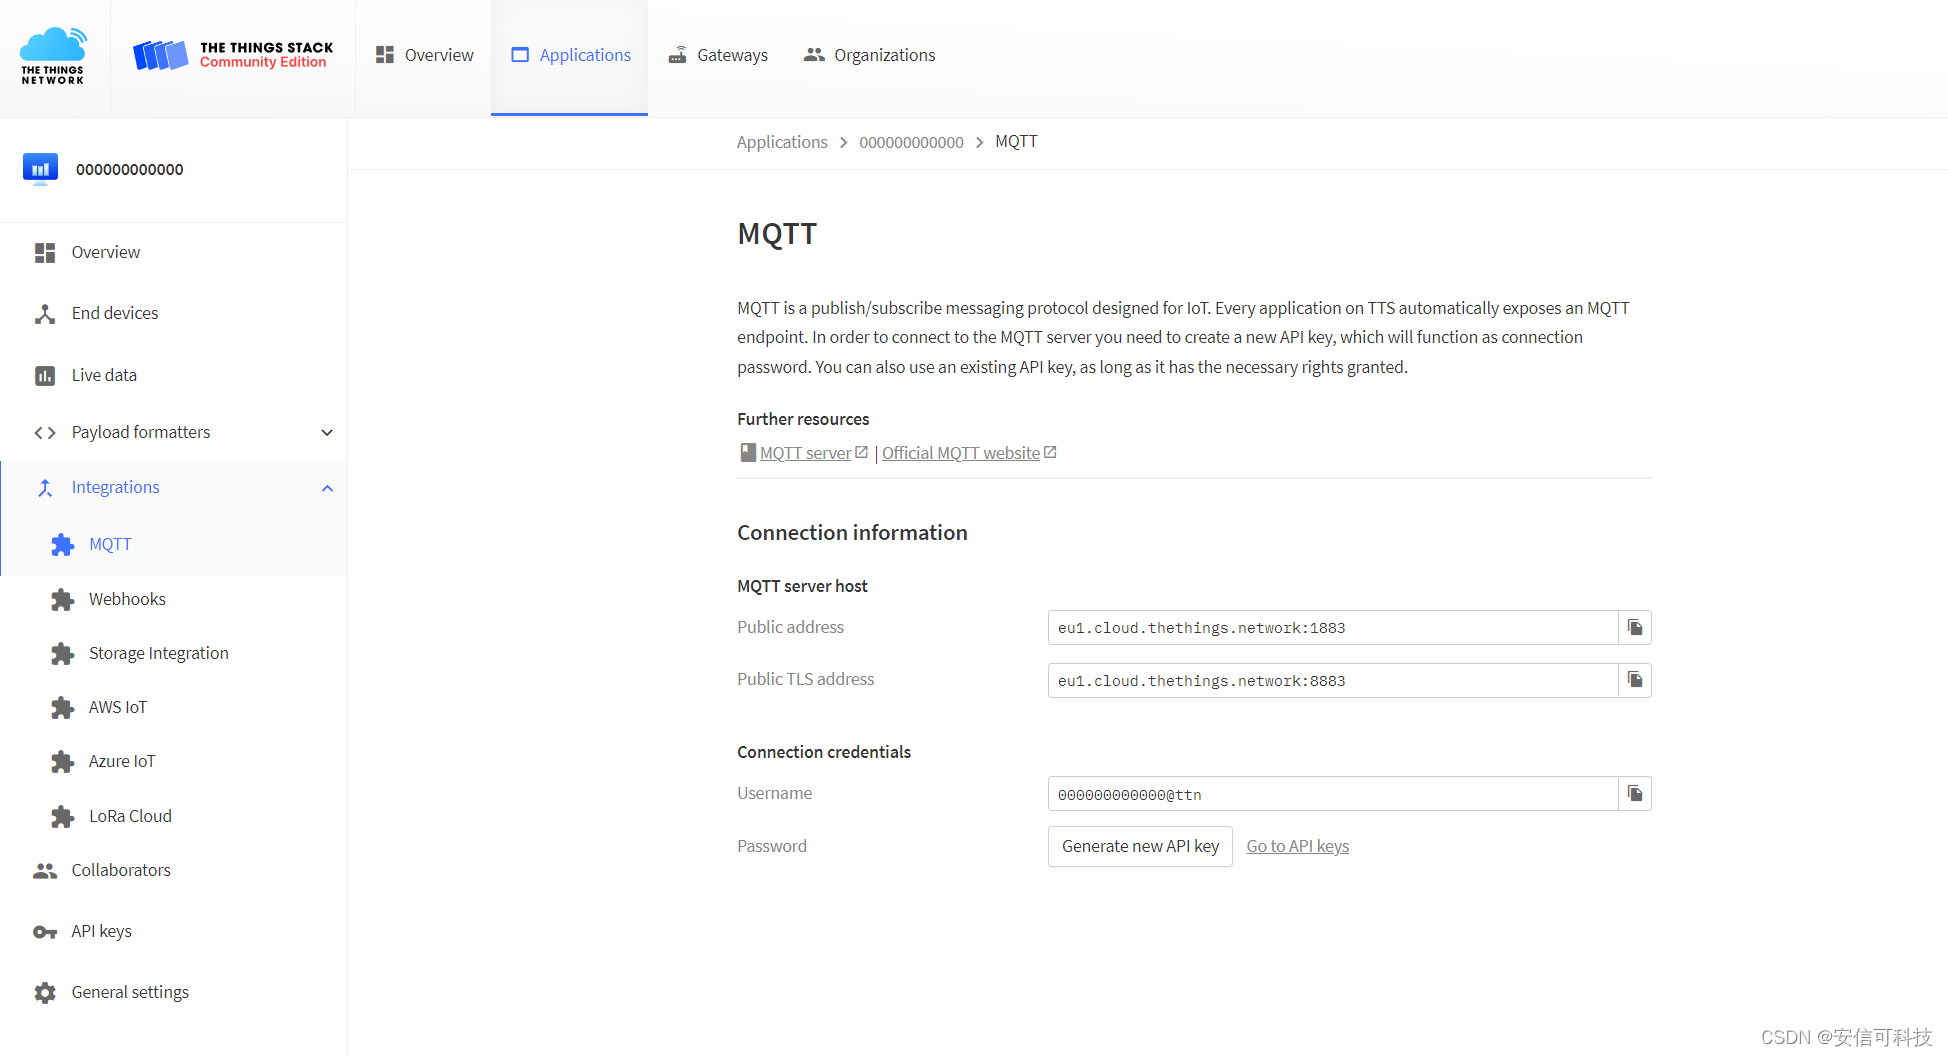Click The Things Stack Community Edition logo

(x=233, y=55)
